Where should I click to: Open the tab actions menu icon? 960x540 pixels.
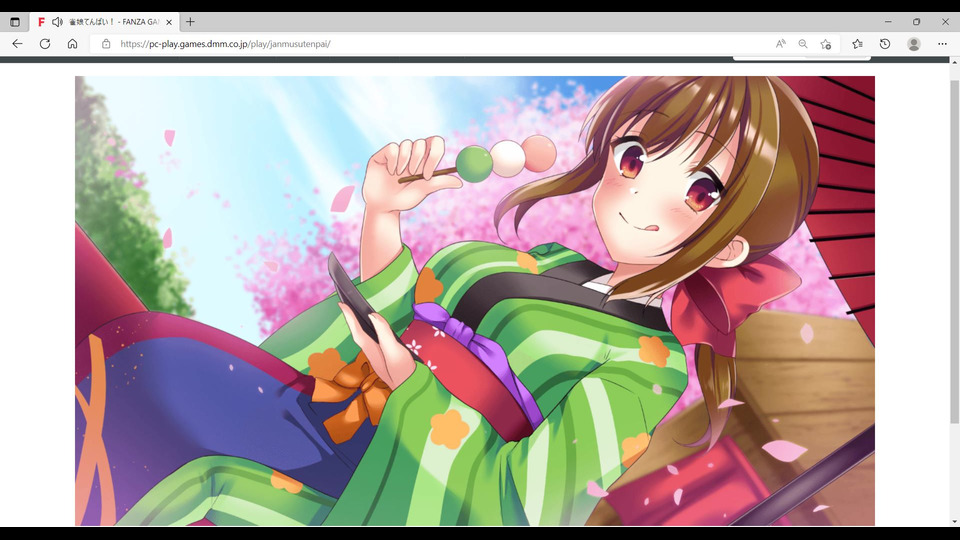(x=15, y=22)
